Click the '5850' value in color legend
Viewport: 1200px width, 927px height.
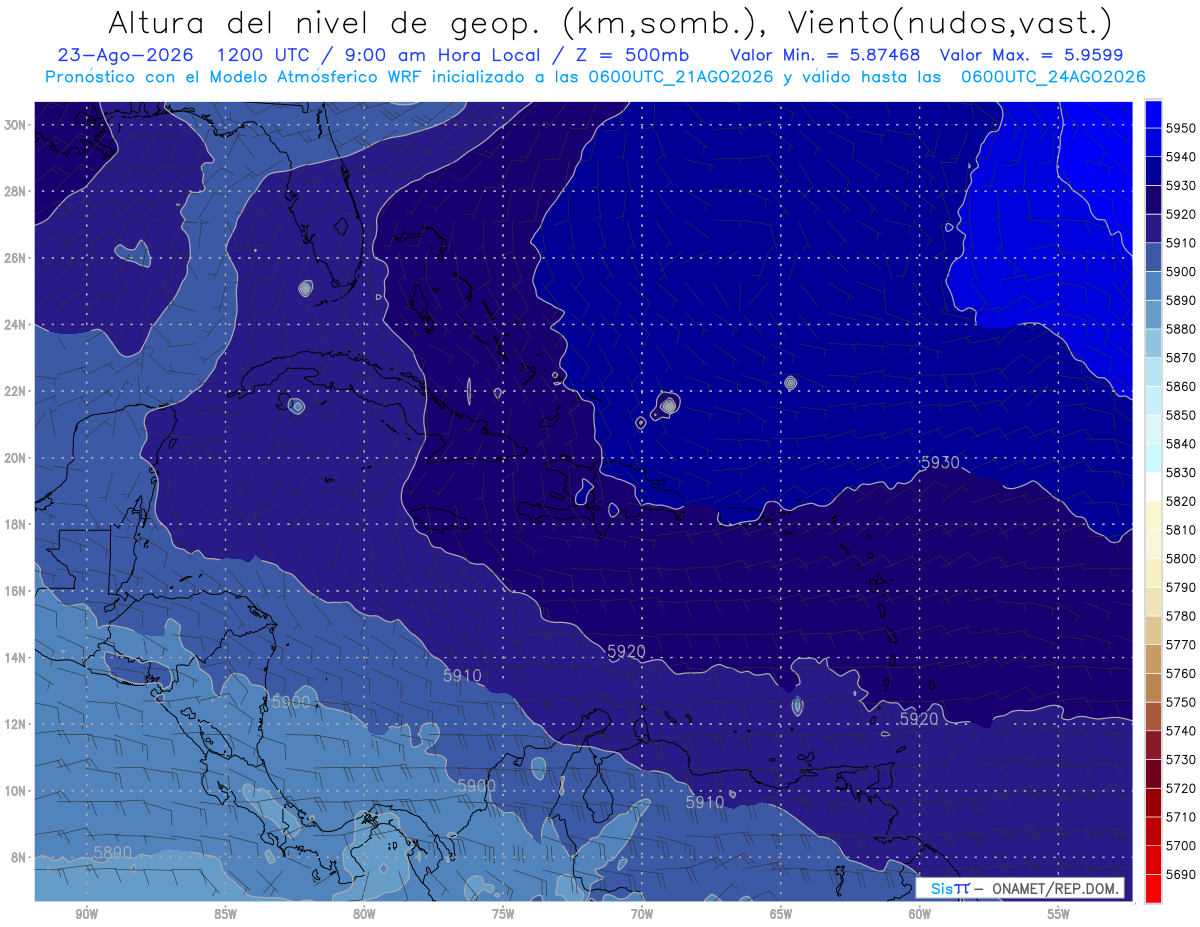click(x=1180, y=415)
